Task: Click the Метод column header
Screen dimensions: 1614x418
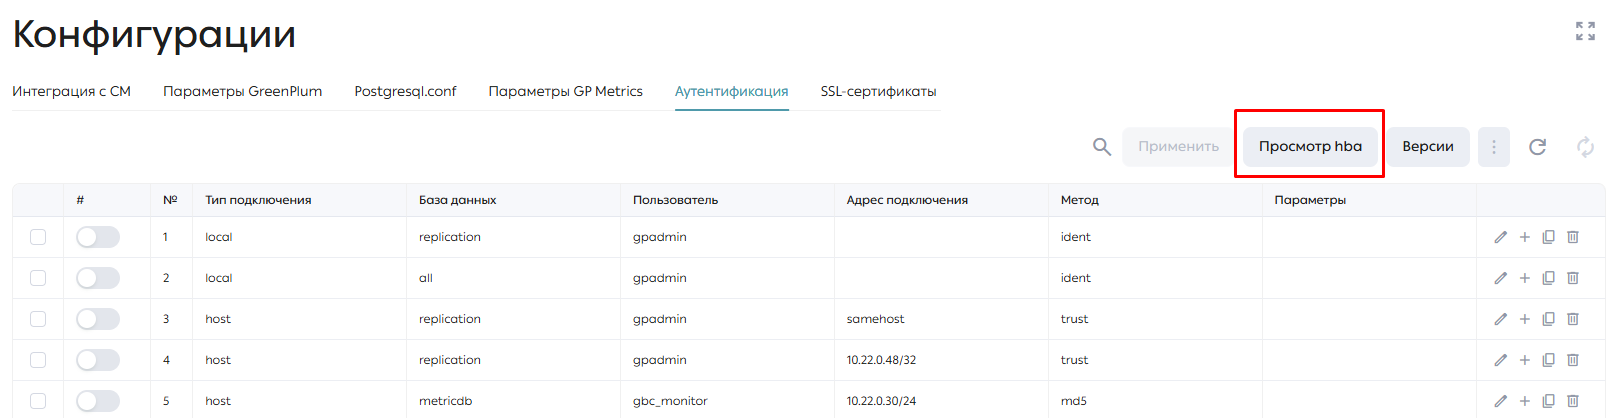Action: coord(1080,200)
